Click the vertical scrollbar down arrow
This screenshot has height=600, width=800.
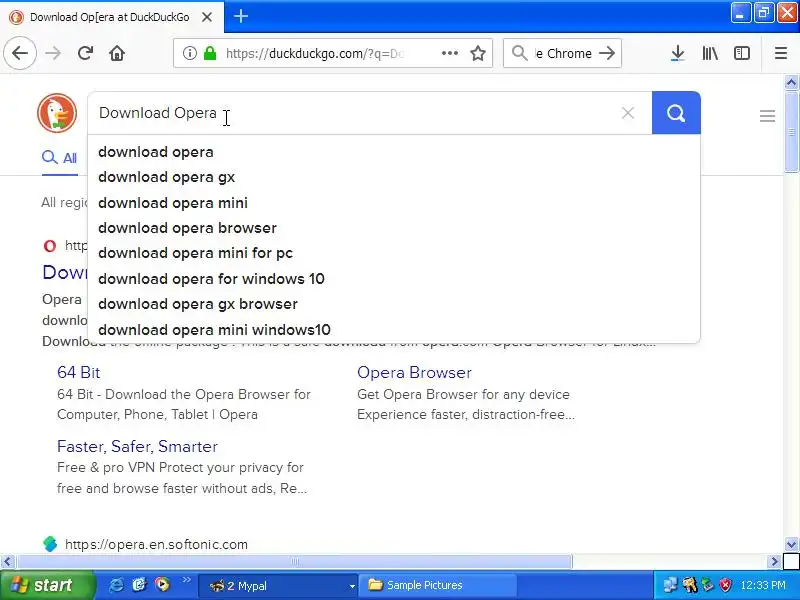(791, 544)
